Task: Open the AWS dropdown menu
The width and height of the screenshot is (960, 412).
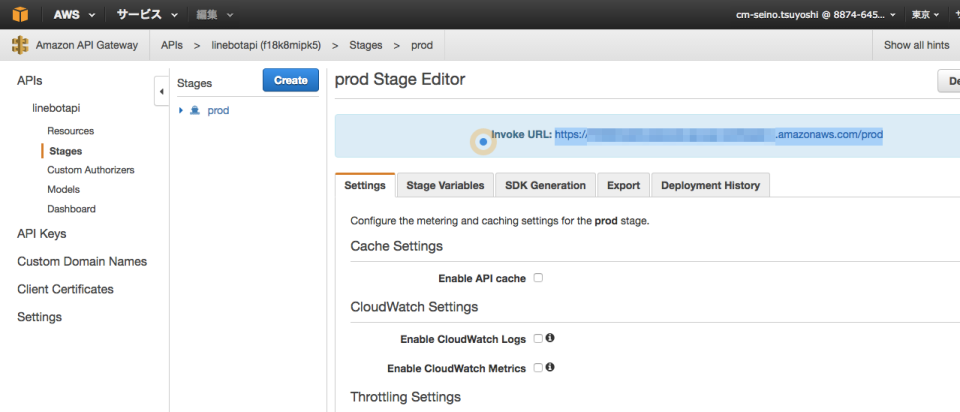Action: (x=74, y=15)
